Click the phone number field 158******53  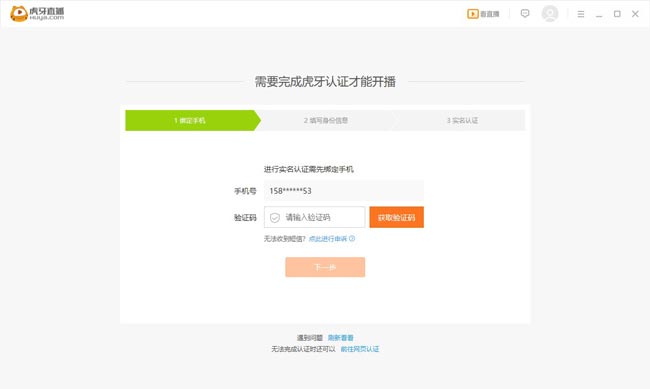tap(344, 191)
